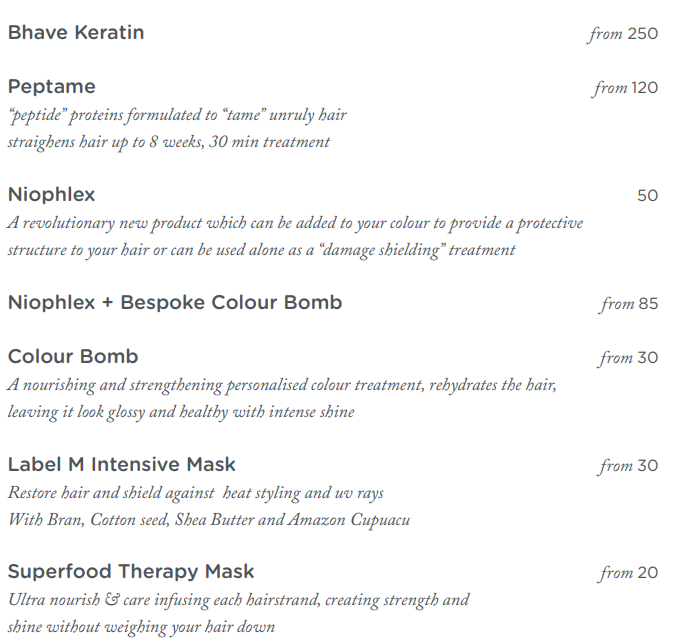Click the "peptide" proteins description line
Image resolution: width=680 pixels, height=641 pixels.
pyautogui.click(x=177, y=115)
